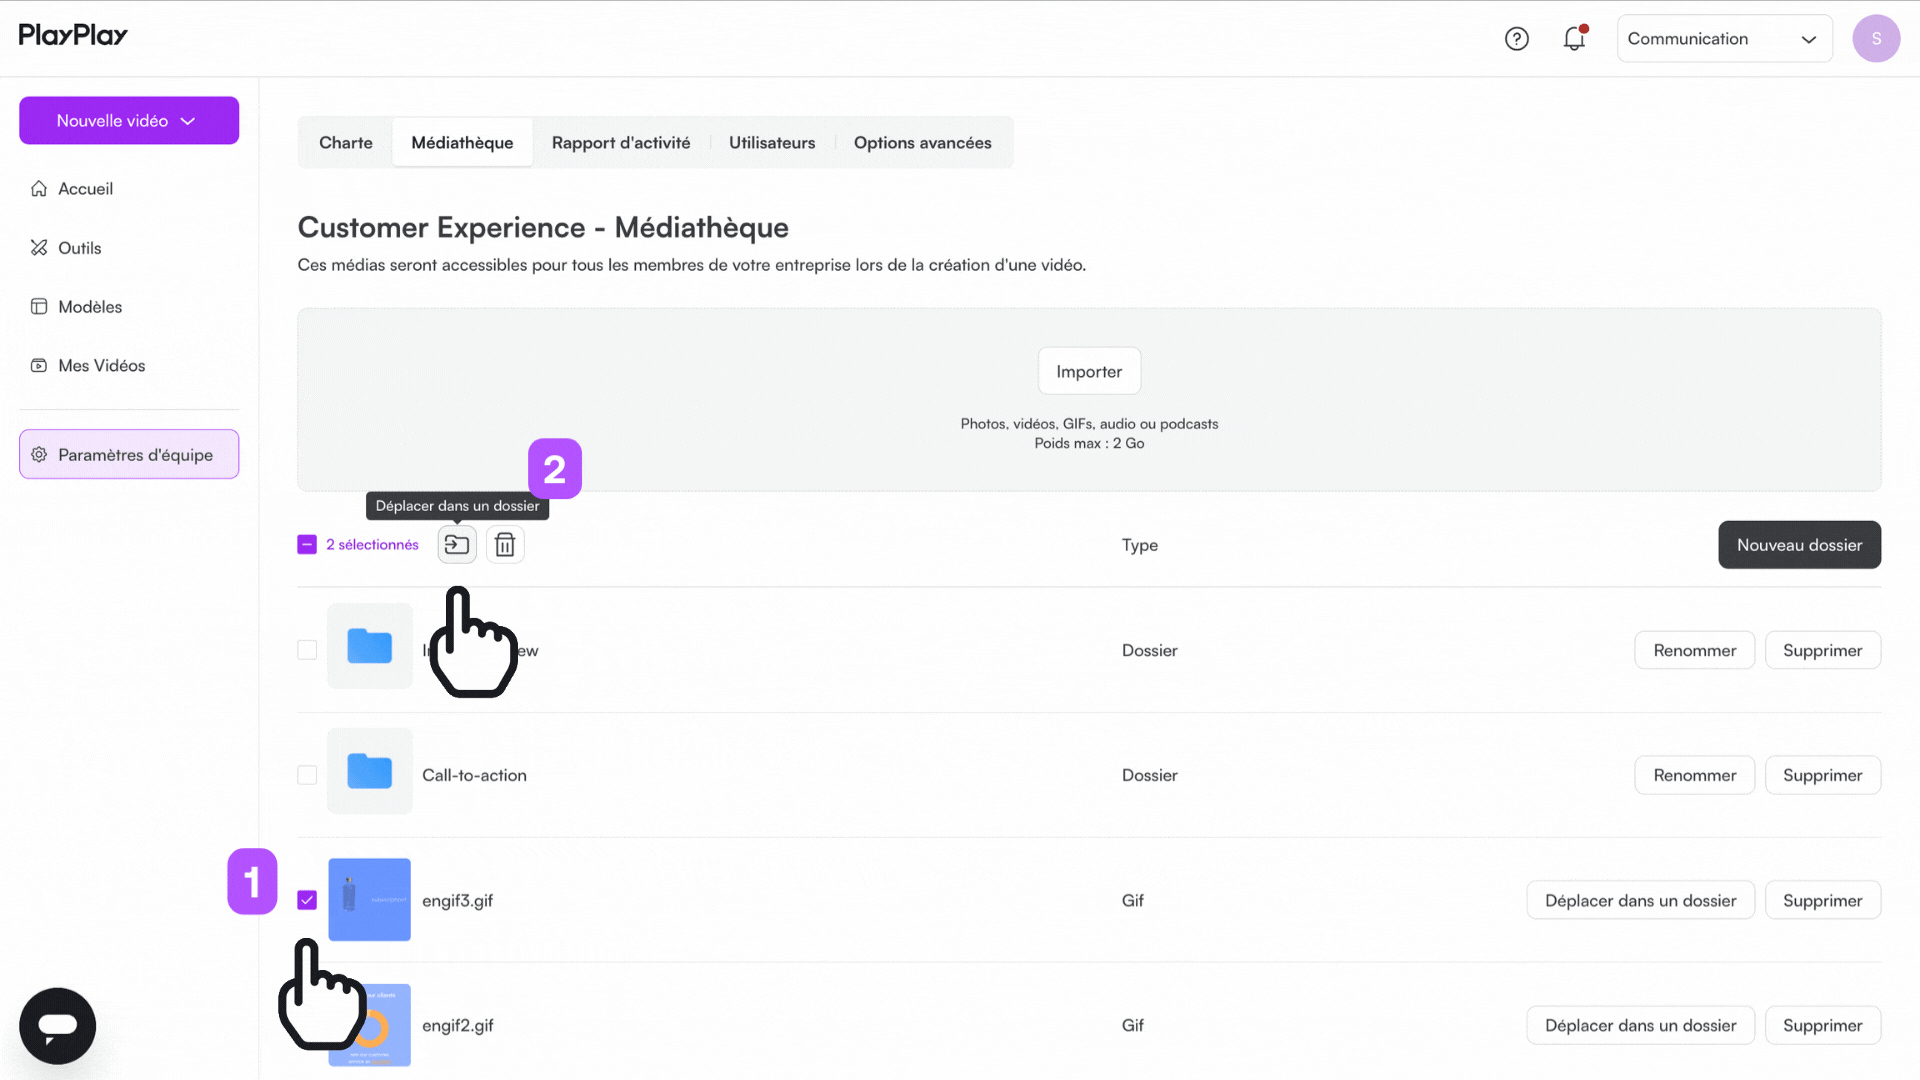
Task: Click the PlayPlay logo
Action: (x=73, y=36)
